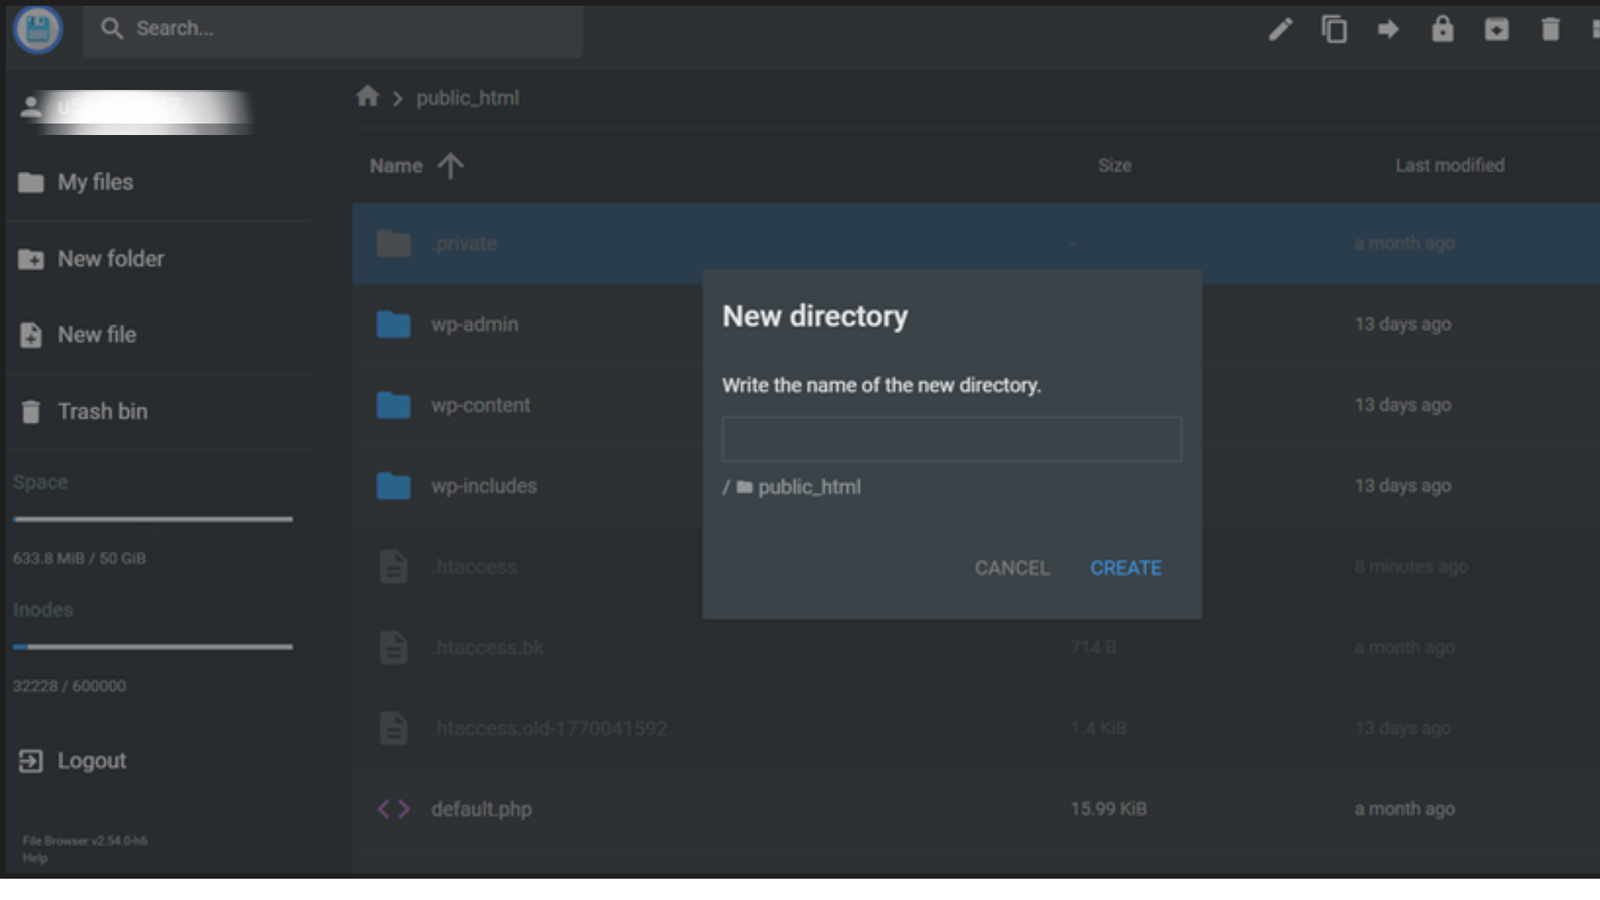Click the home icon in the breadcrumb
The width and height of the screenshot is (1600, 900).
coord(368,96)
